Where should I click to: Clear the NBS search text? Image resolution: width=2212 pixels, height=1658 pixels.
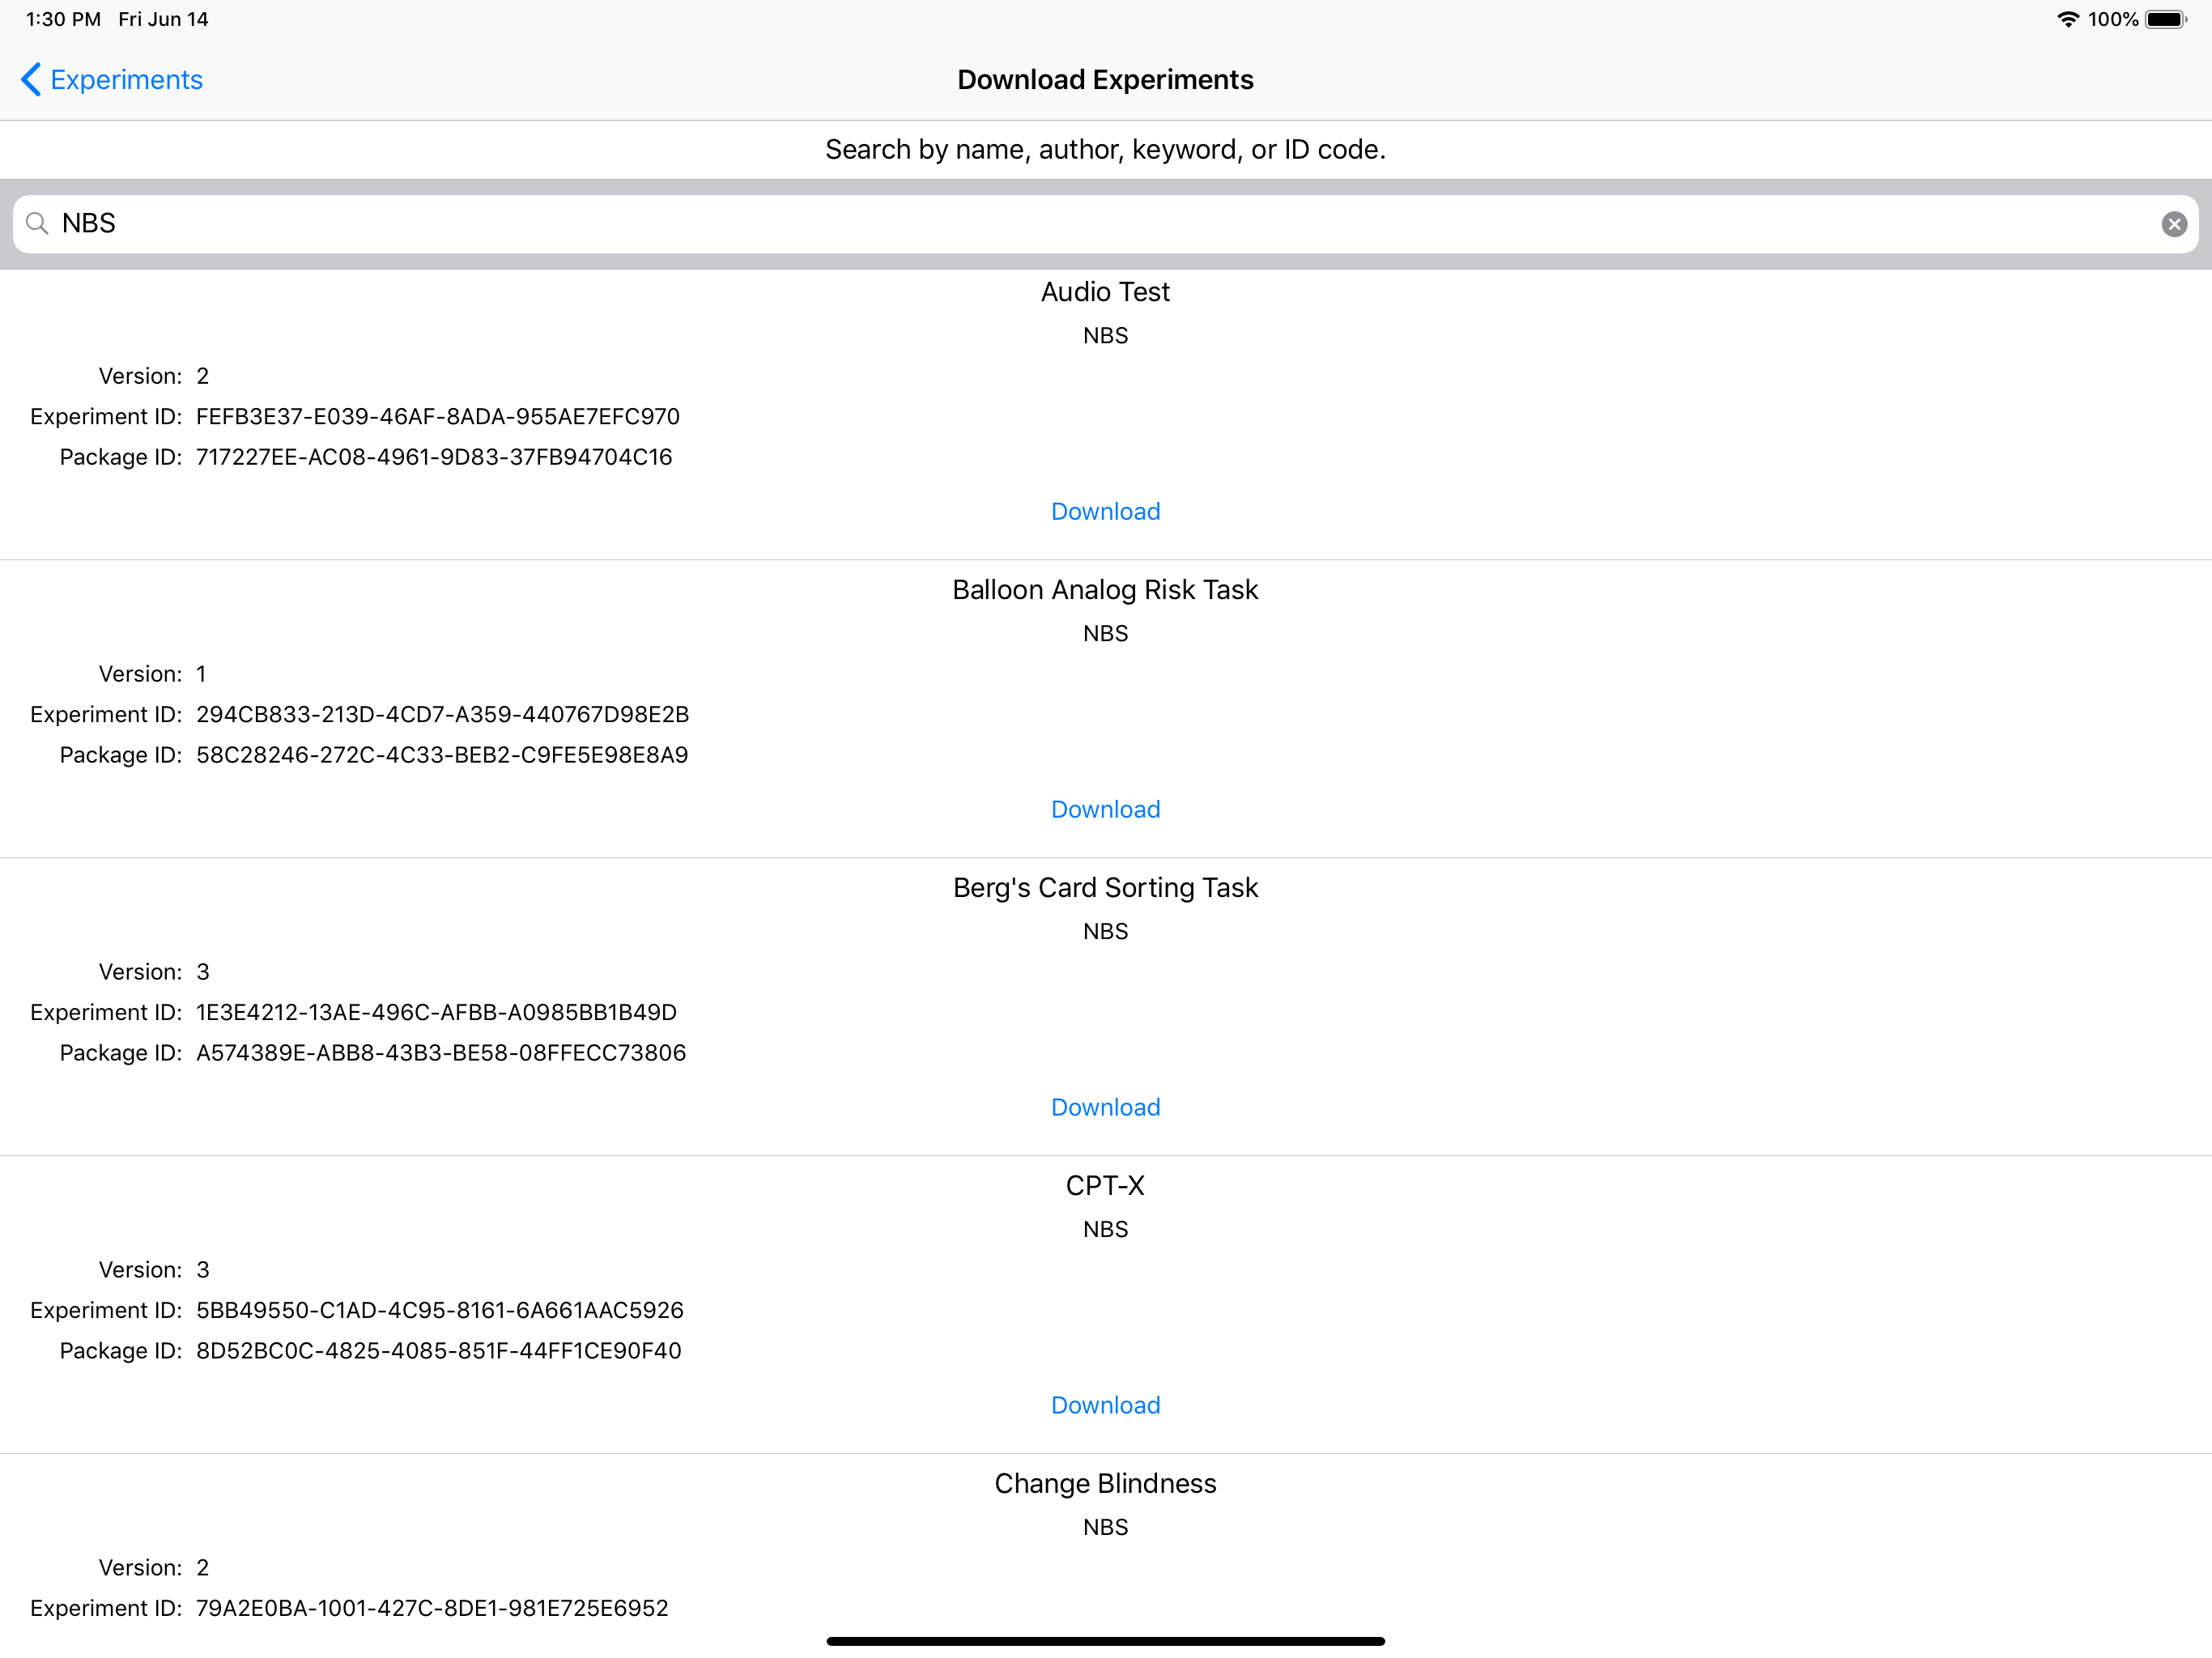(2173, 224)
